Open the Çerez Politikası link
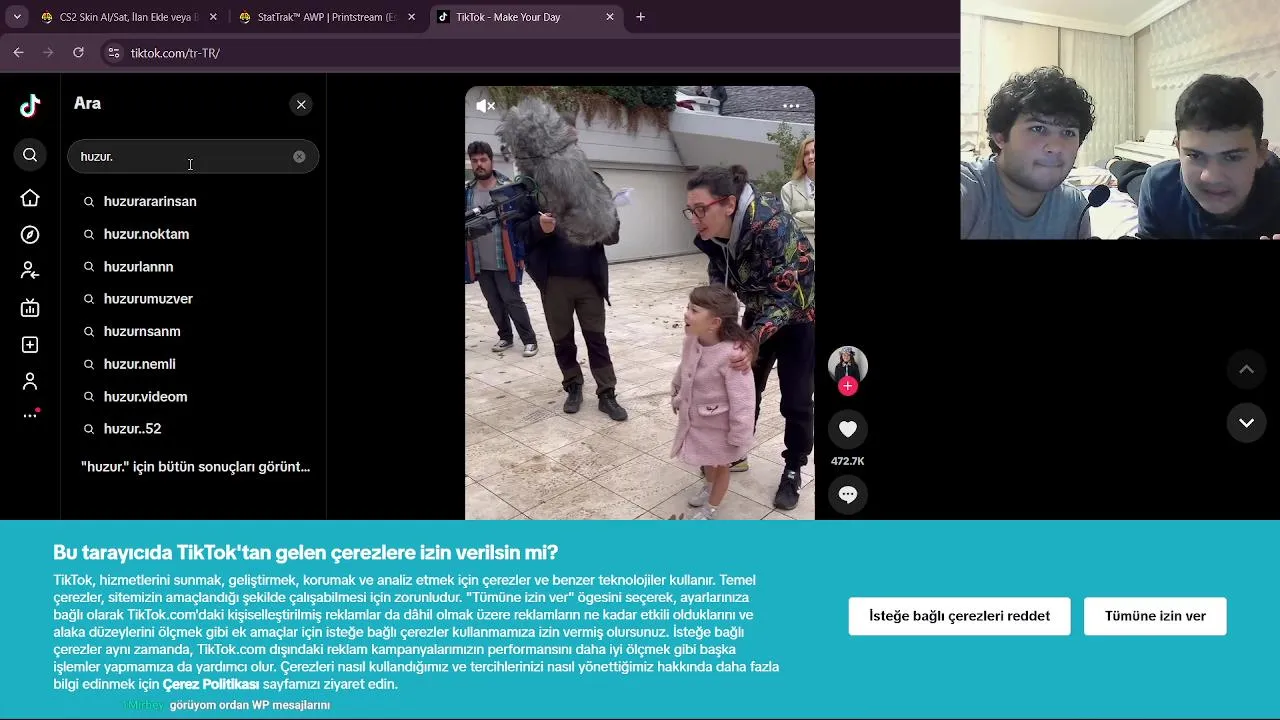The image size is (1280, 720). 211,684
